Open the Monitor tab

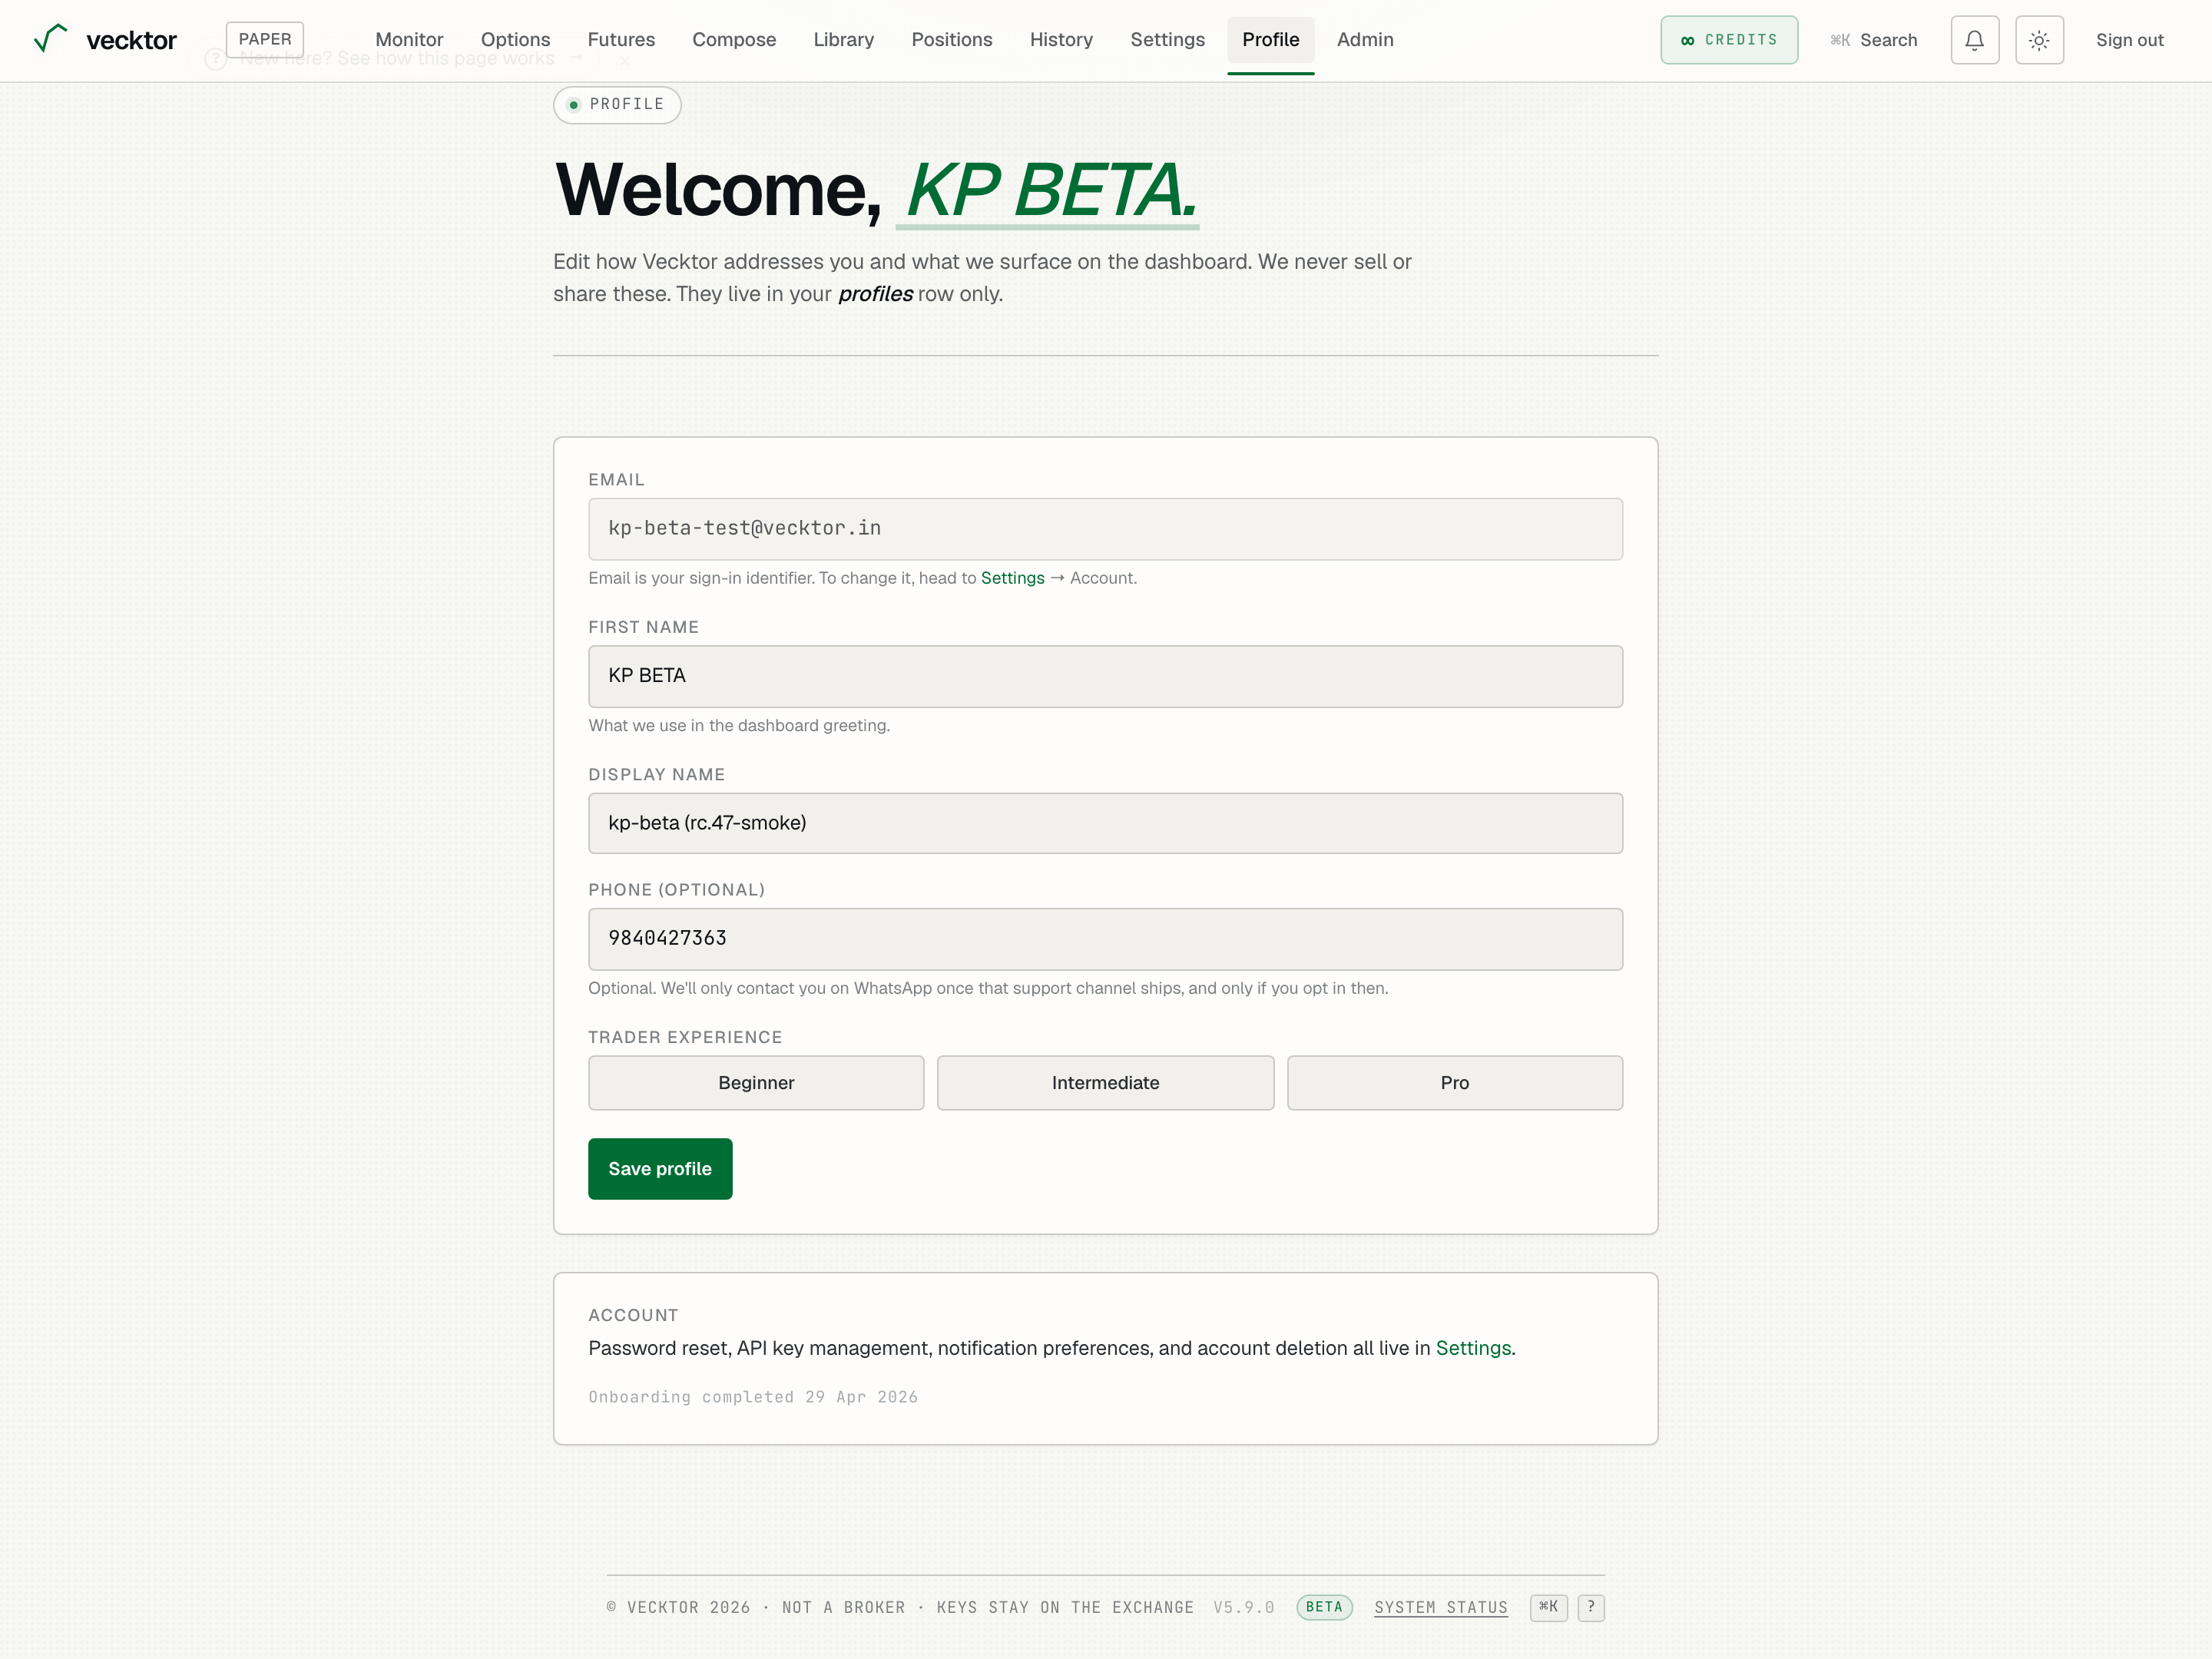409,40
